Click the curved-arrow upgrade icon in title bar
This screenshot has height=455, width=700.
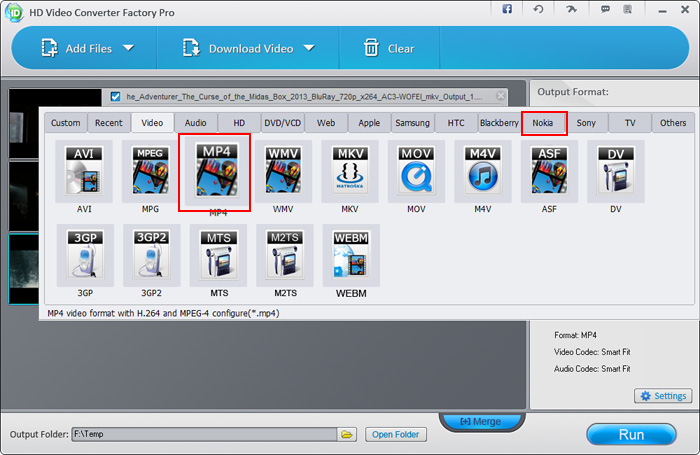point(571,9)
